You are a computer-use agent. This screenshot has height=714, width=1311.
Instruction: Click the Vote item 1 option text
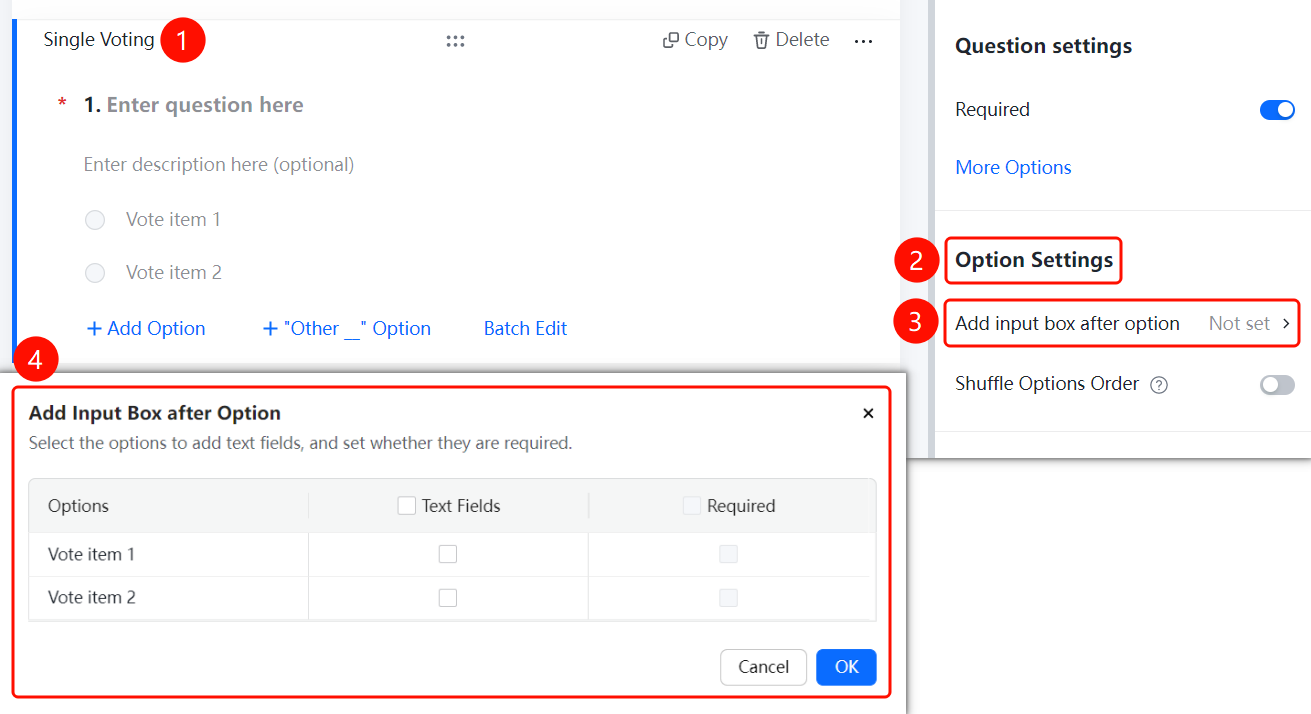173,220
